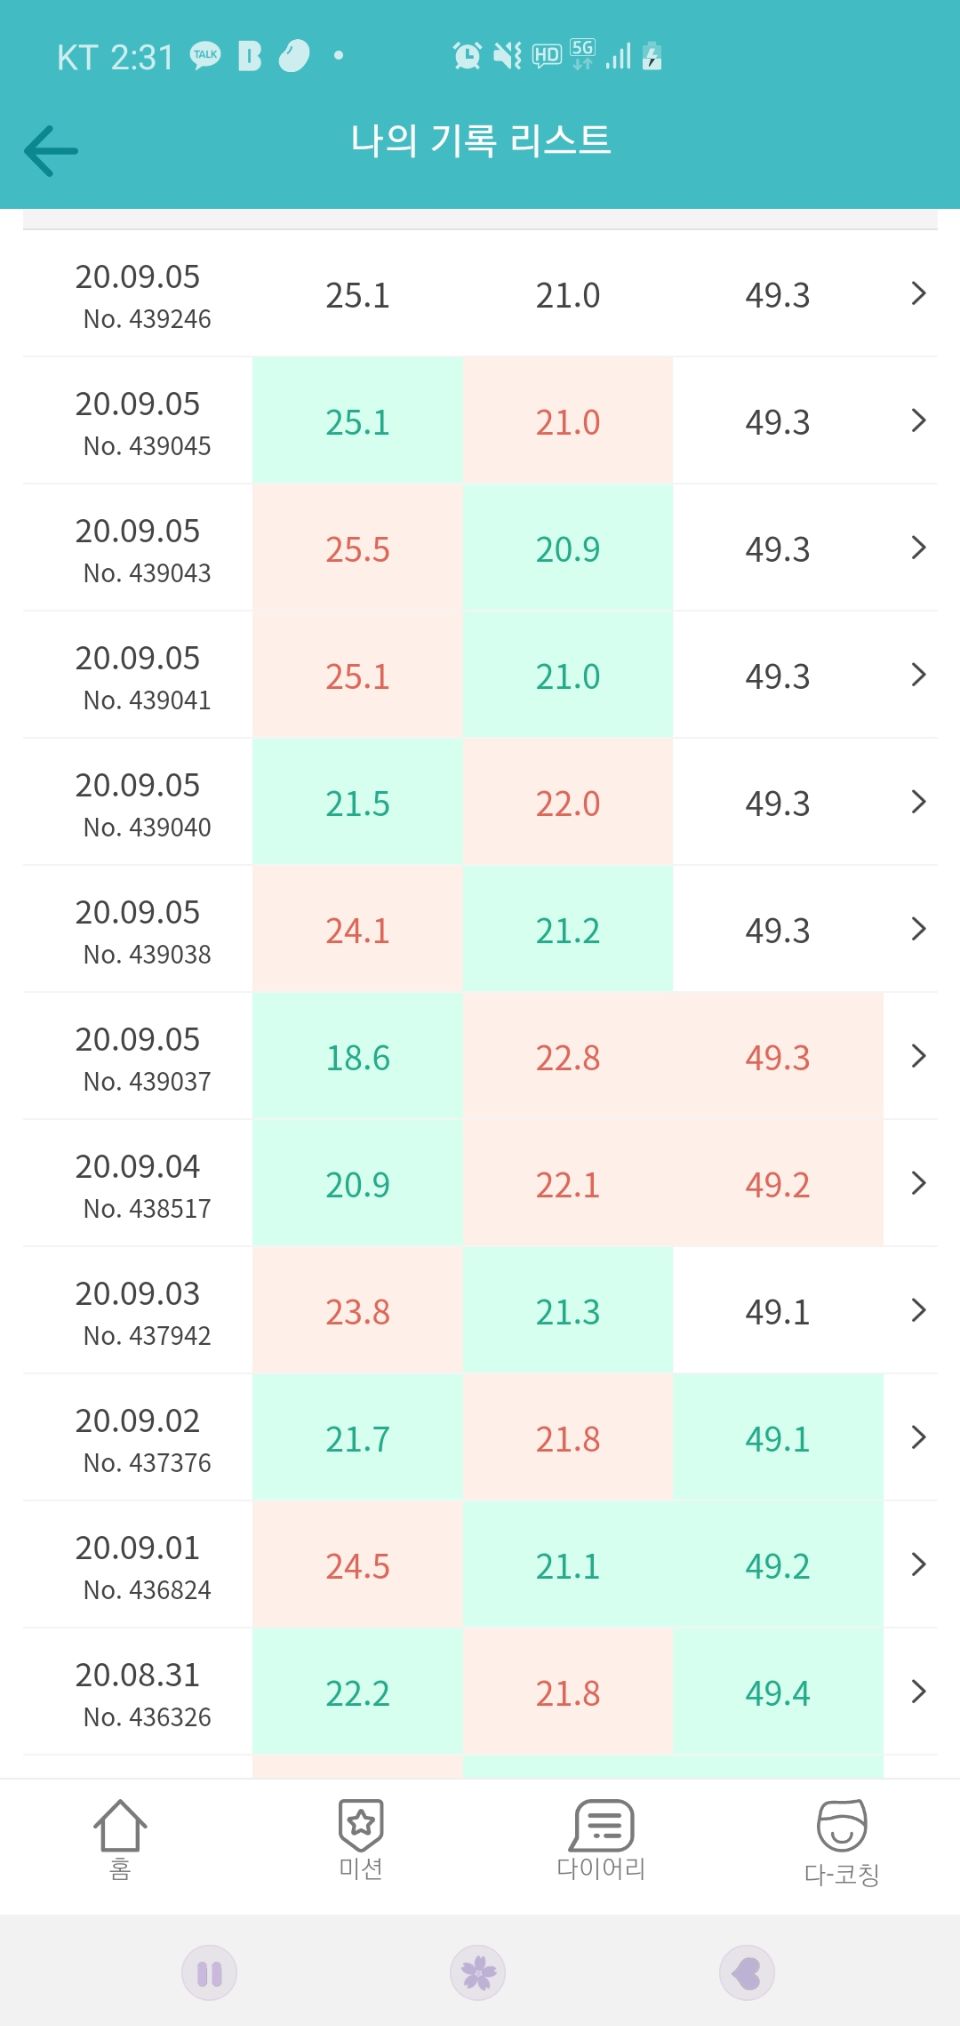This screenshot has width=960, height=2026.
Task: Open the 20.09.01 No. 436824 record
Action: point(480,1565)
